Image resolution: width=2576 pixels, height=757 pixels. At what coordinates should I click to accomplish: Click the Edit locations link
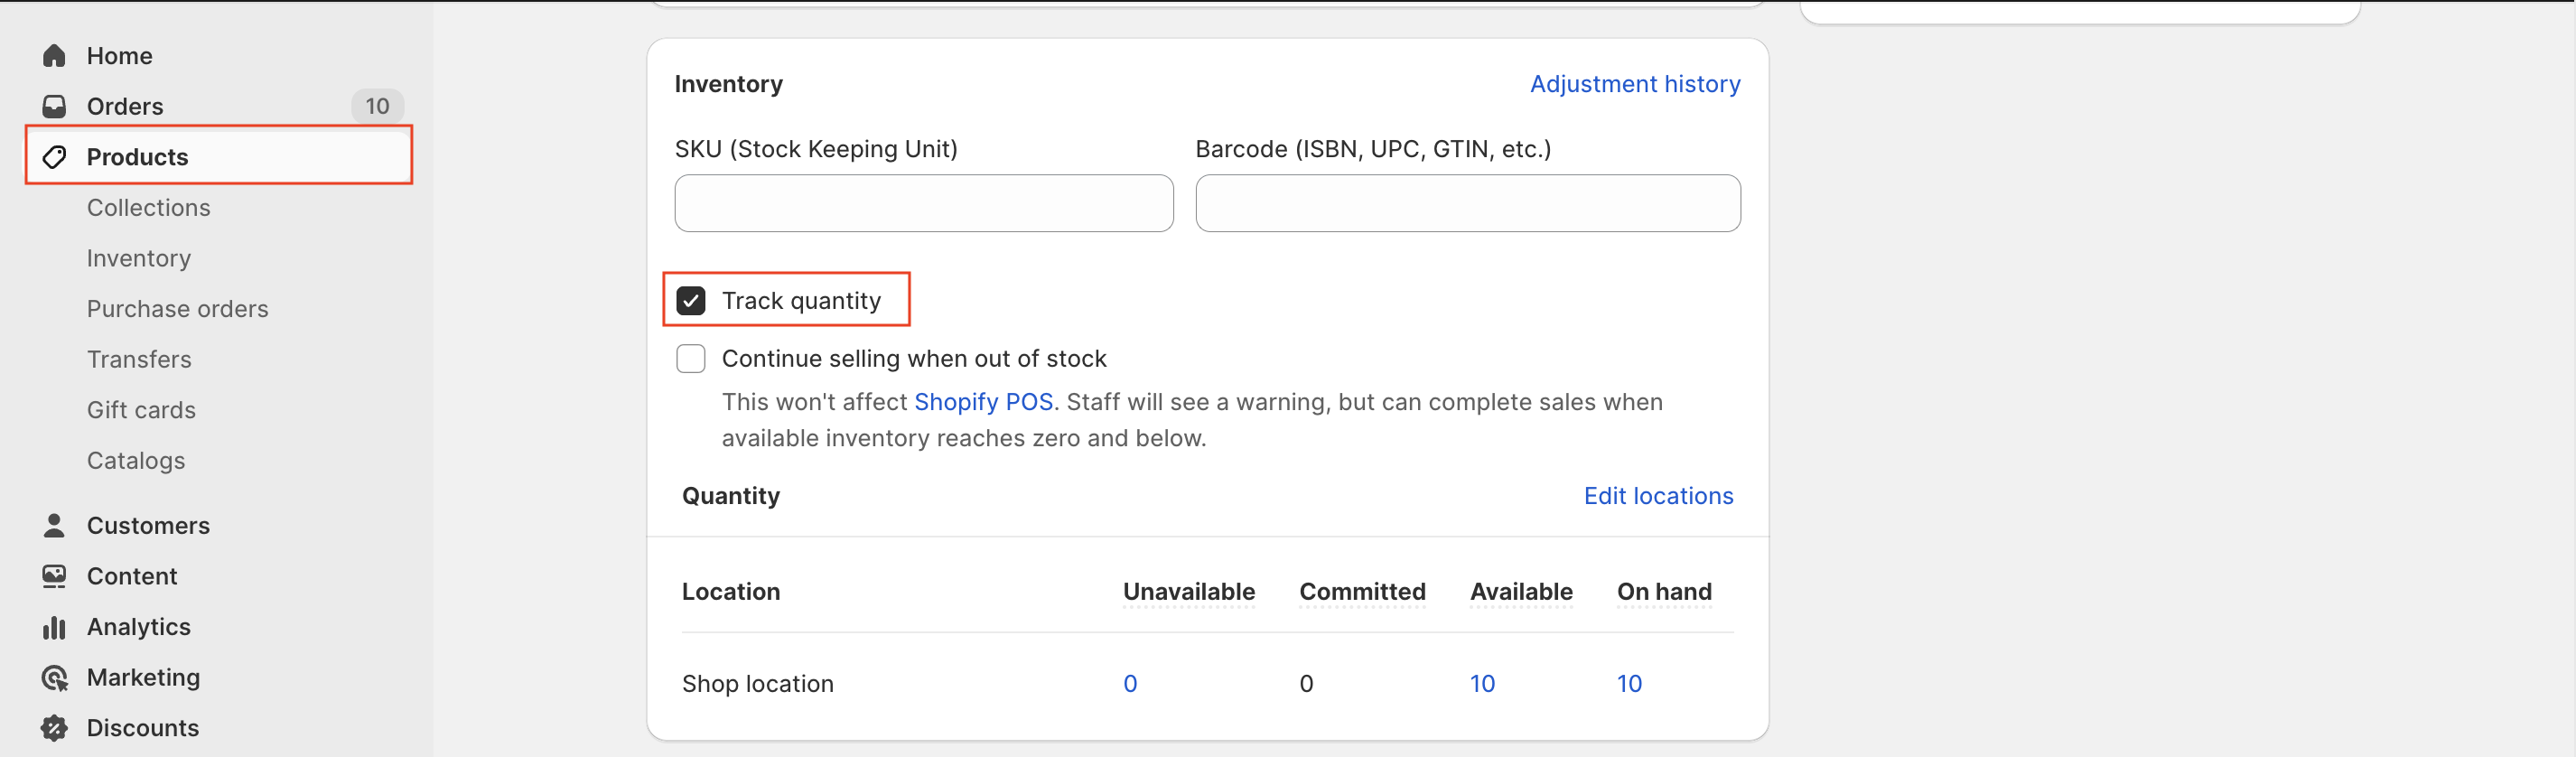point(1657,496)
